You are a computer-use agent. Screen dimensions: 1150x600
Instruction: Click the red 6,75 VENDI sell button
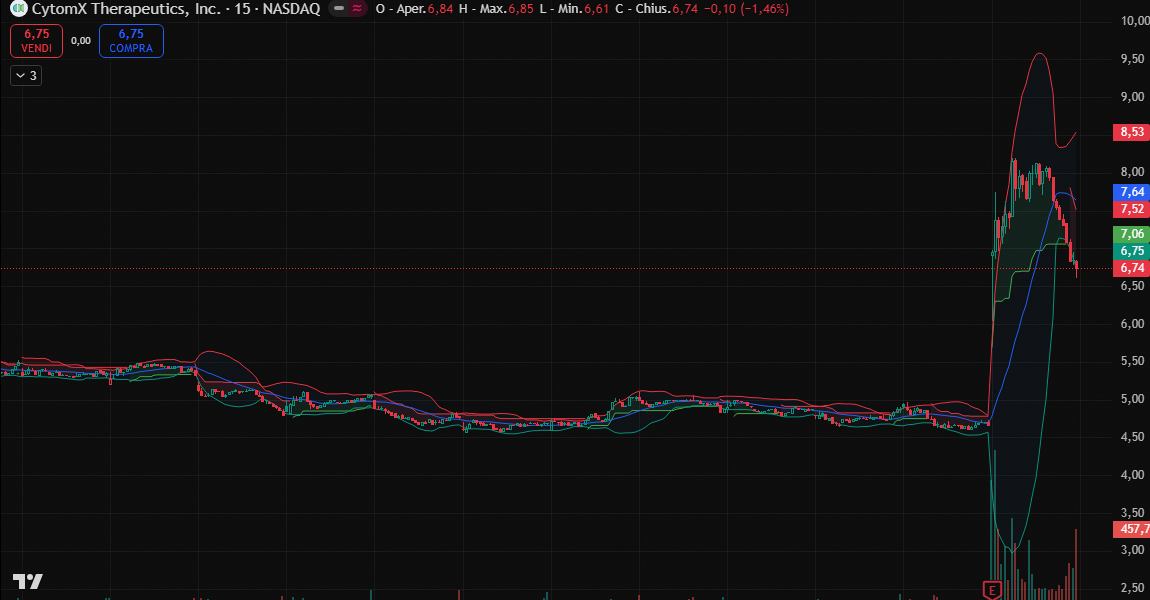(x=37, y=40)
